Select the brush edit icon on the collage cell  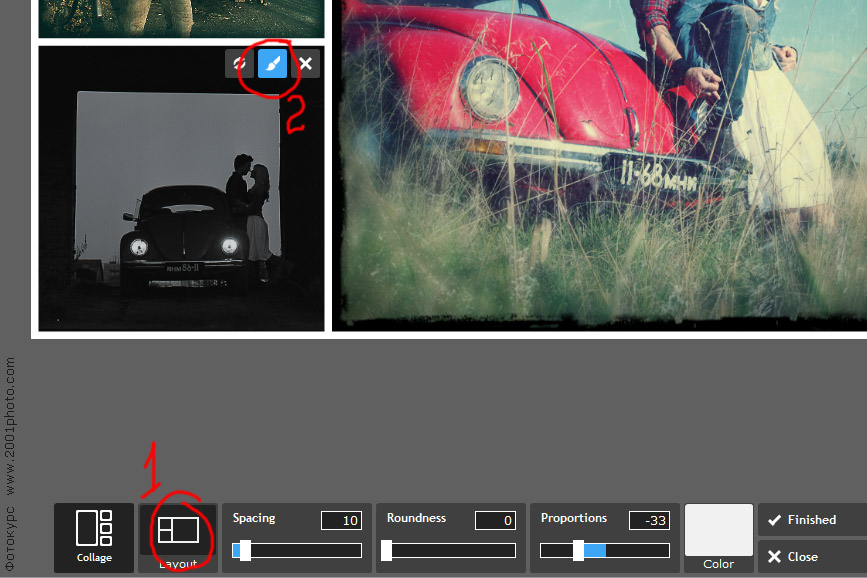(x=273, y=64)
